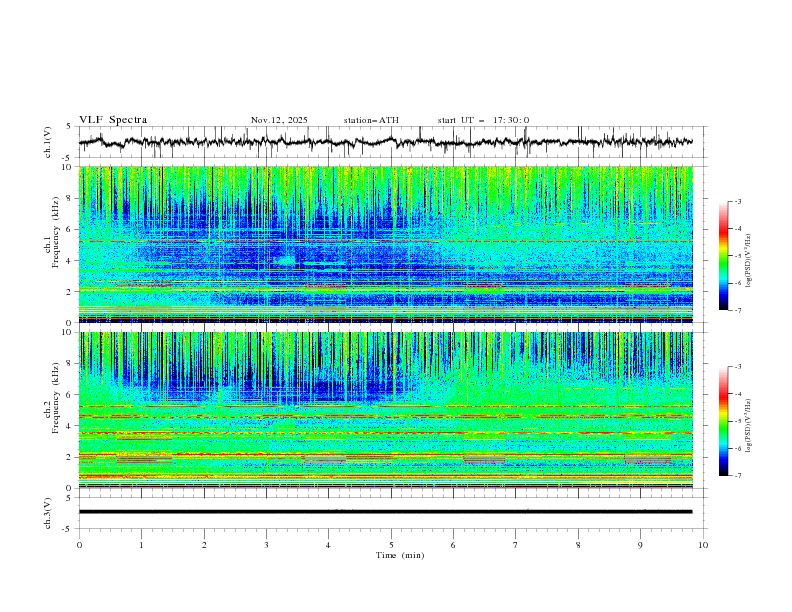Click the "-5" volt tick on ch.3 waveform axis
The width and height of the screenshot is (792, 612).
(x=68, y=529)
